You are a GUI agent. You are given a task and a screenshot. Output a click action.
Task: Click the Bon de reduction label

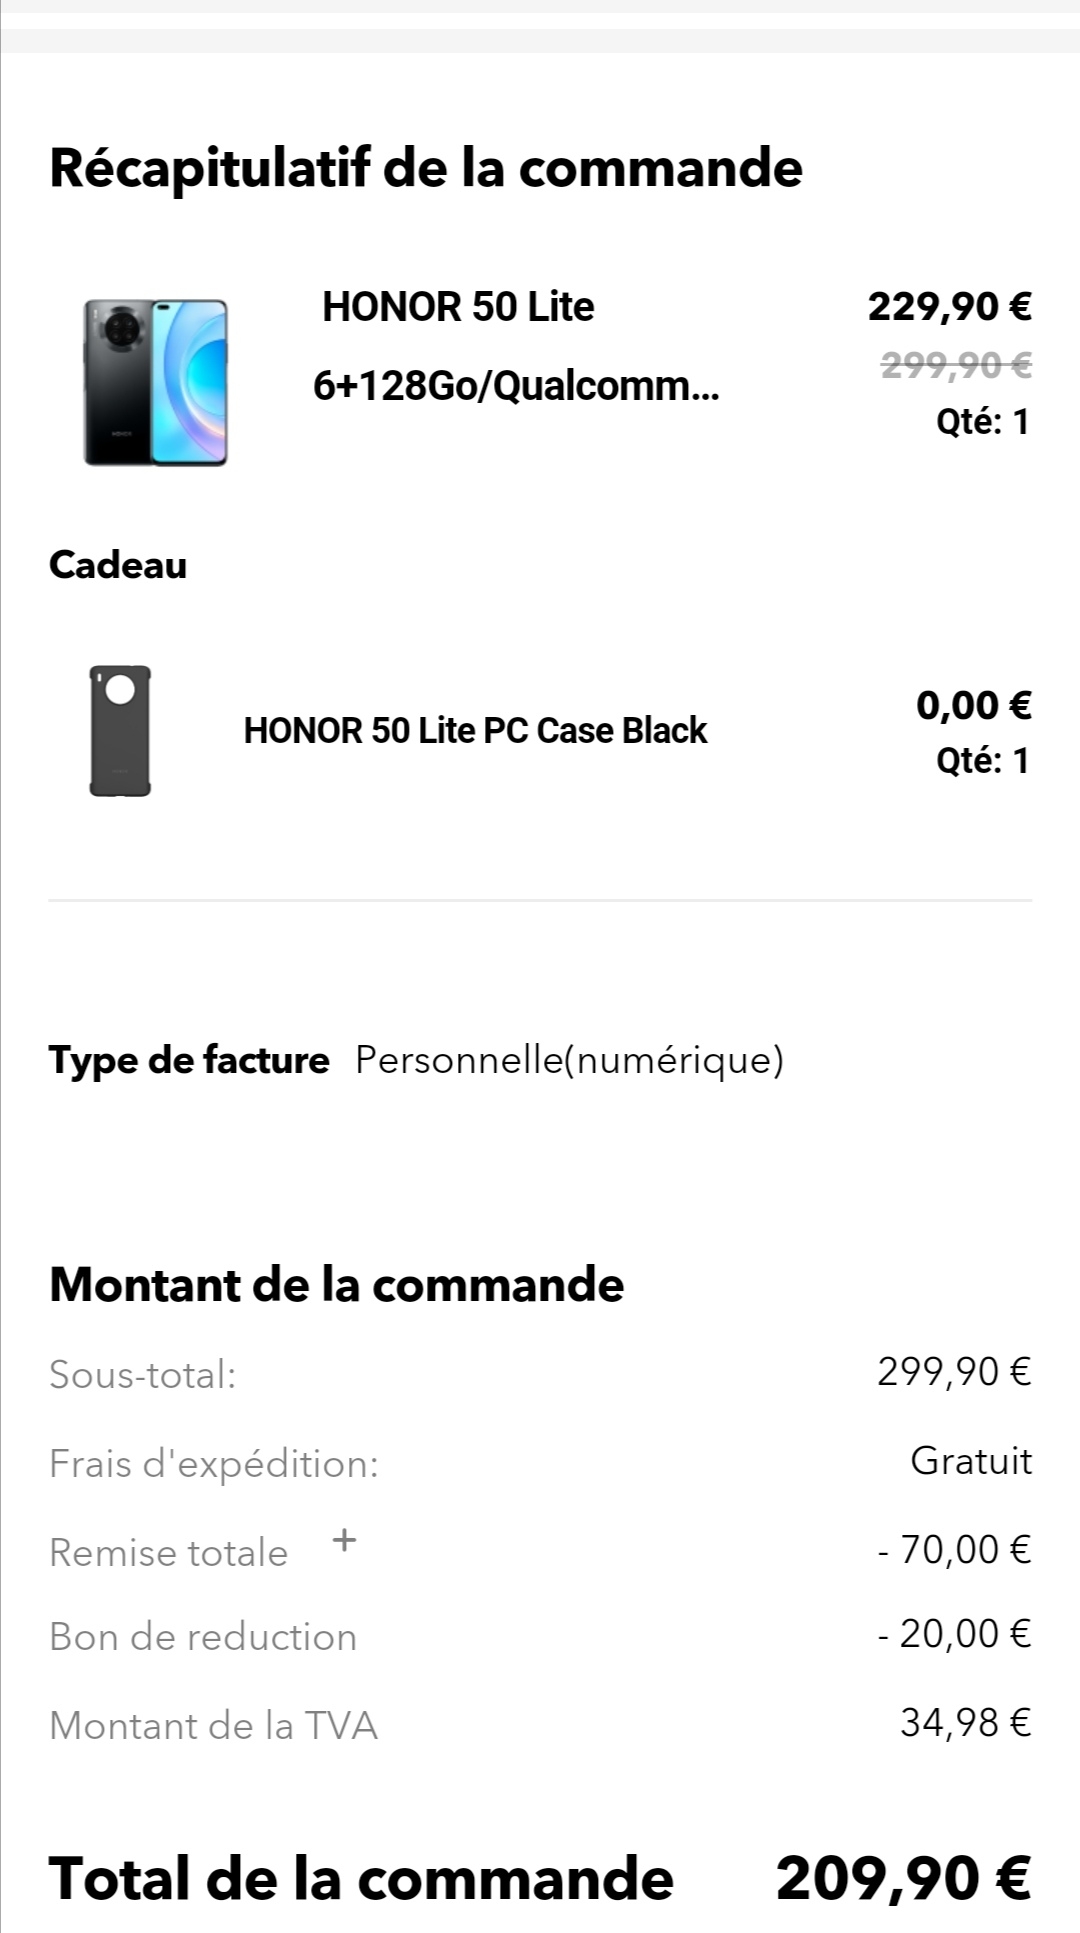tap(203, 1637)
